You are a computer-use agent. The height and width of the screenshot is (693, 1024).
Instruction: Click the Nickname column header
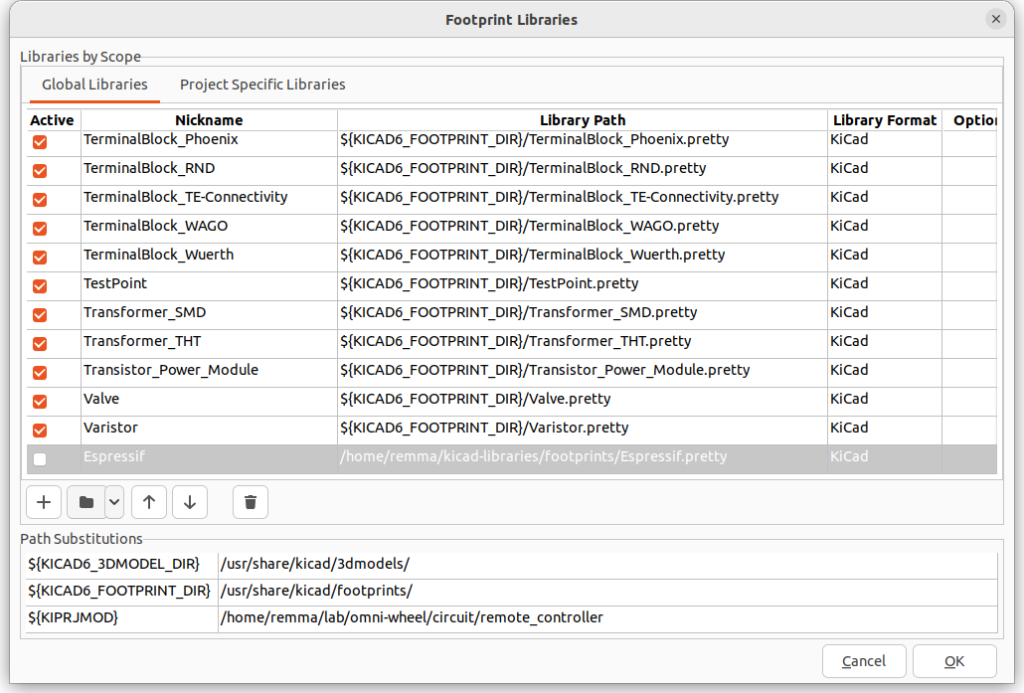click(209, 120)
